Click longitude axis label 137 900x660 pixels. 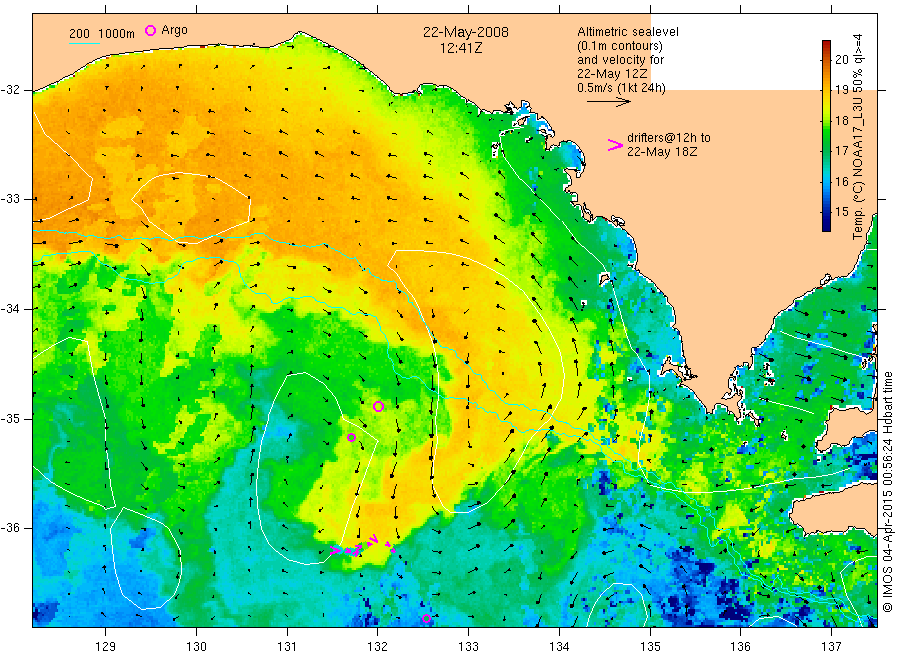point(831,647)
